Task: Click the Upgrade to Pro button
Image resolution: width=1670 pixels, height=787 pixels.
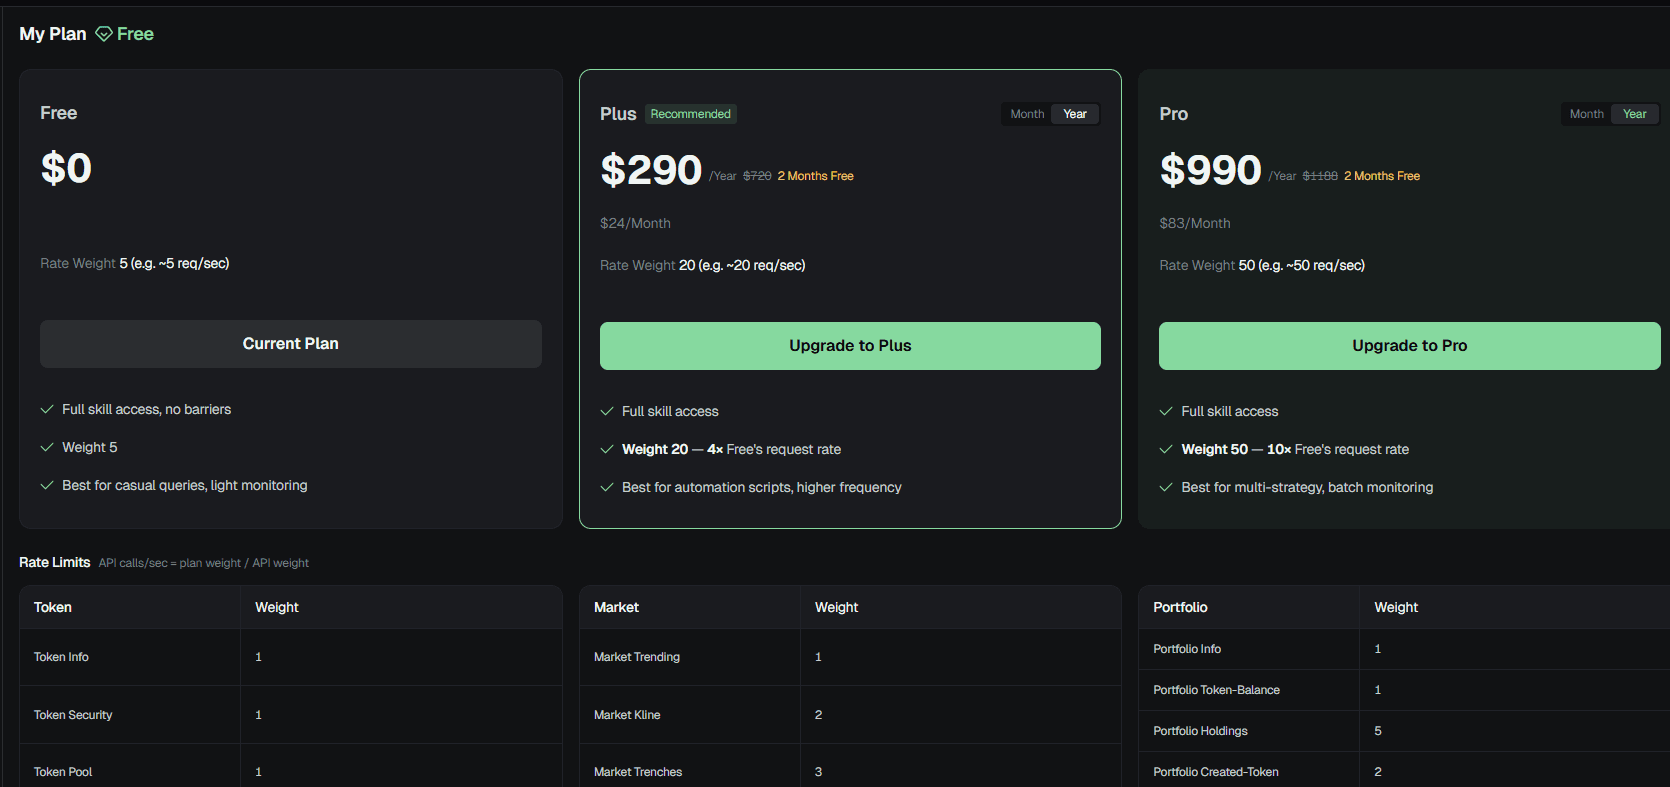Action: click(1409, 346)
